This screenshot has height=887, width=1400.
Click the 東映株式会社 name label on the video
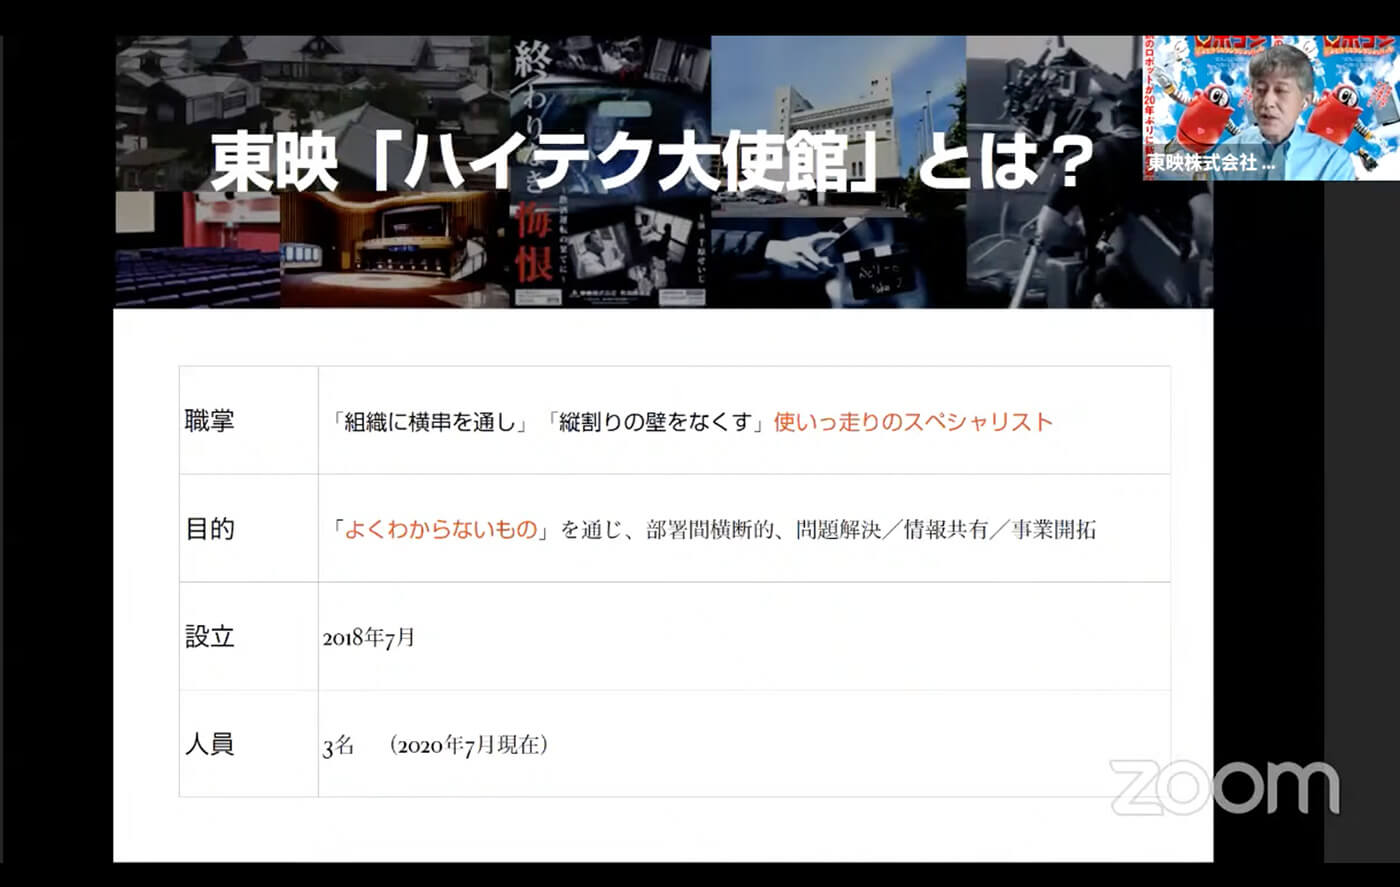[x=1212, y=163]
